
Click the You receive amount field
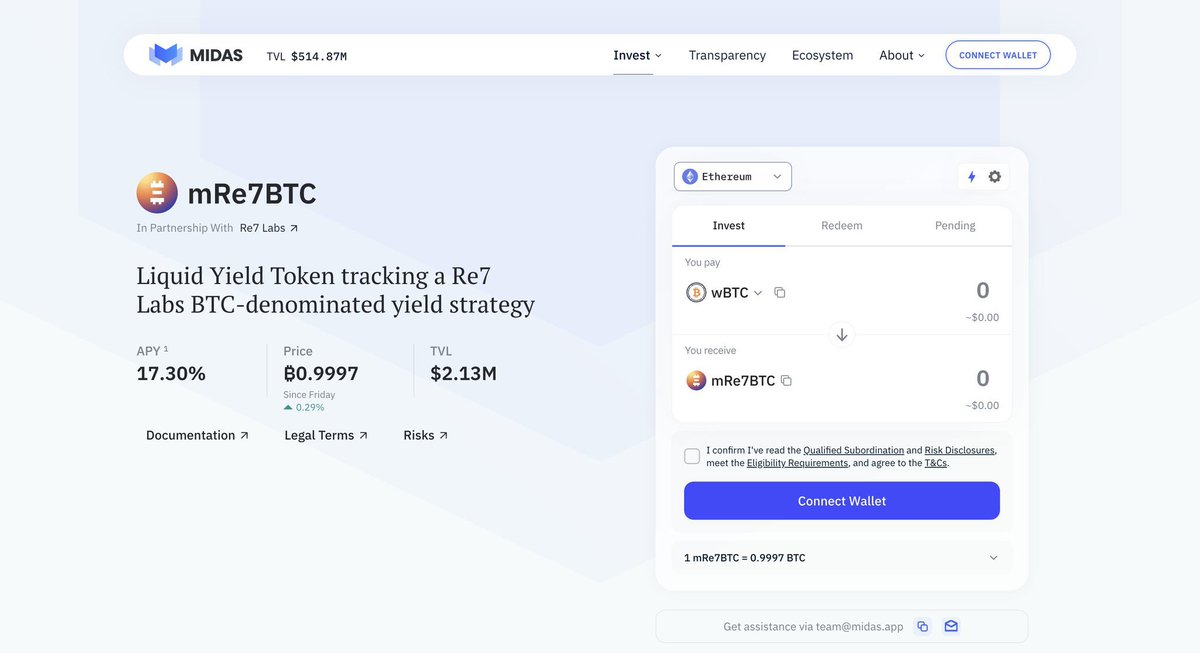point(983,379)
